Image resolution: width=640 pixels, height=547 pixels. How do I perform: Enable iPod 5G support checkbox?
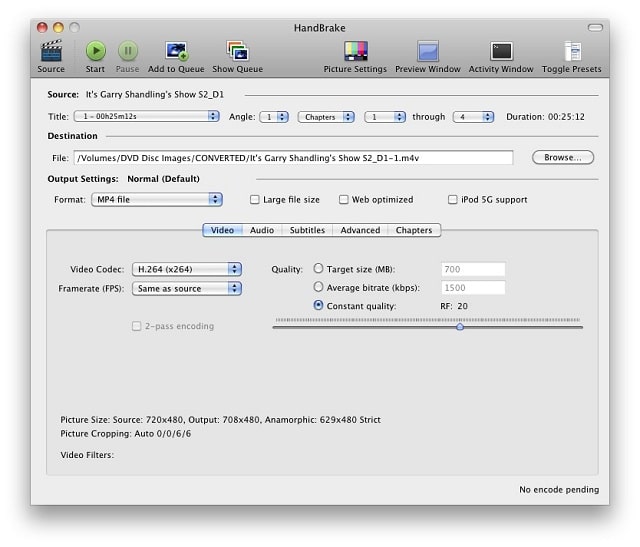[453, 200]
